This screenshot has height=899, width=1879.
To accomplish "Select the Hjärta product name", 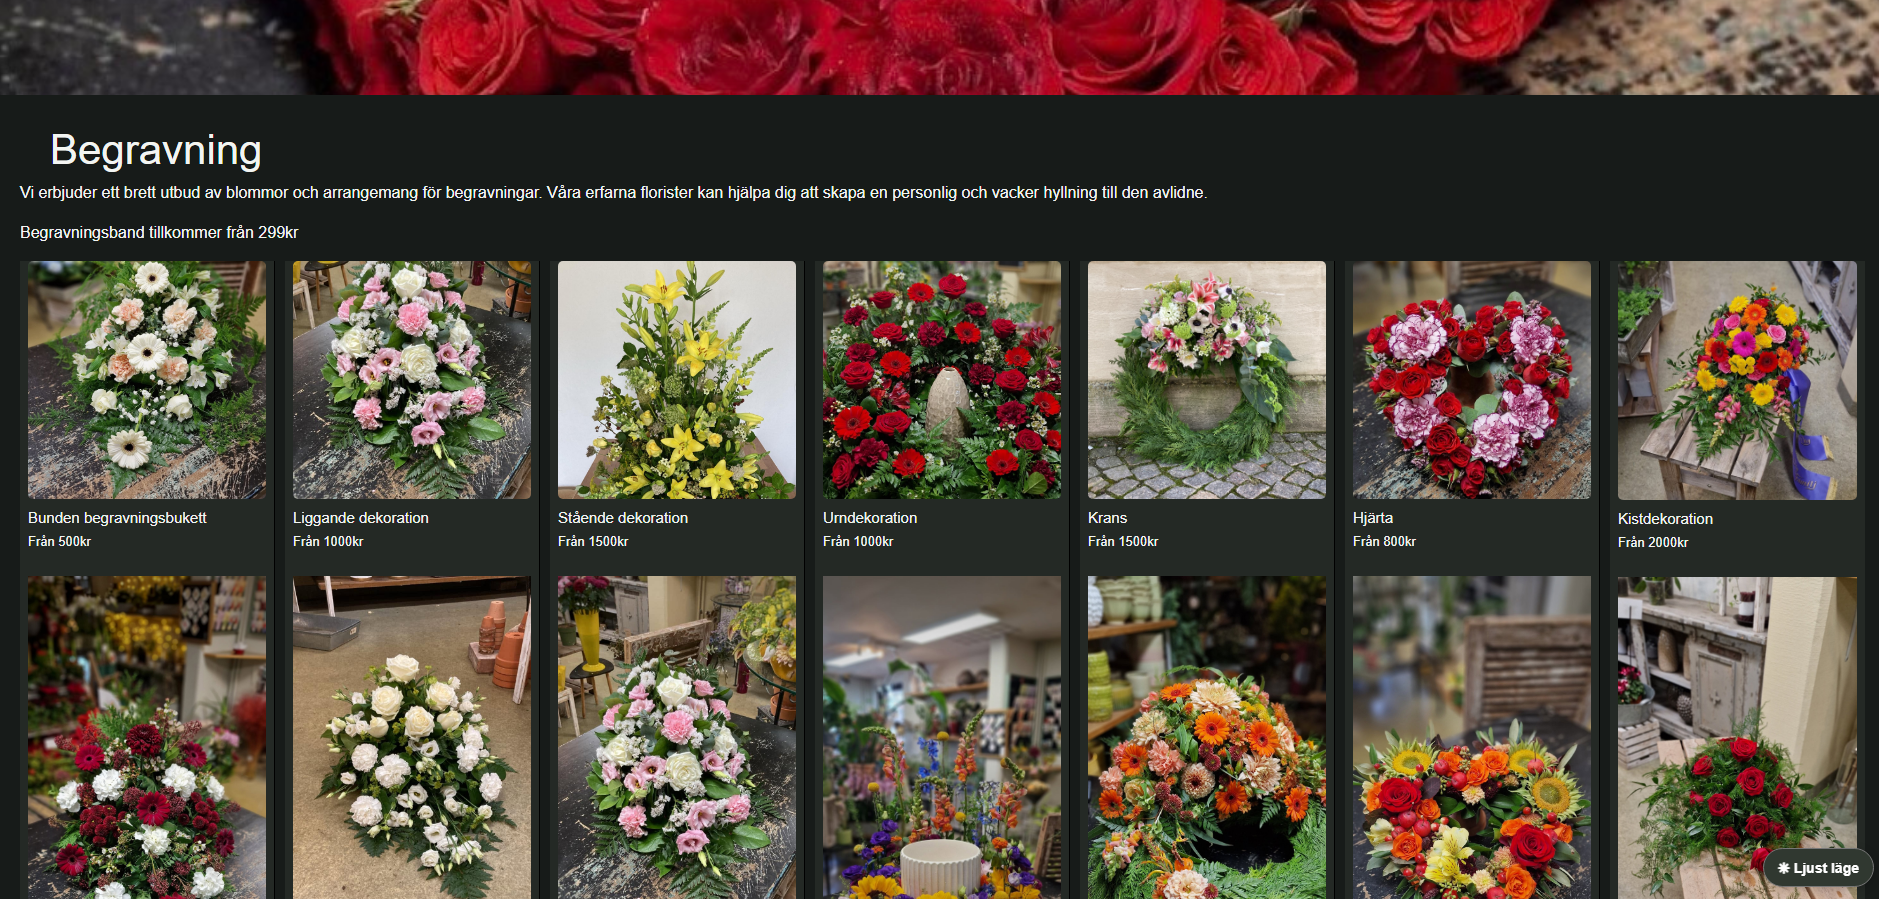I will click(x=1373, y=518).
